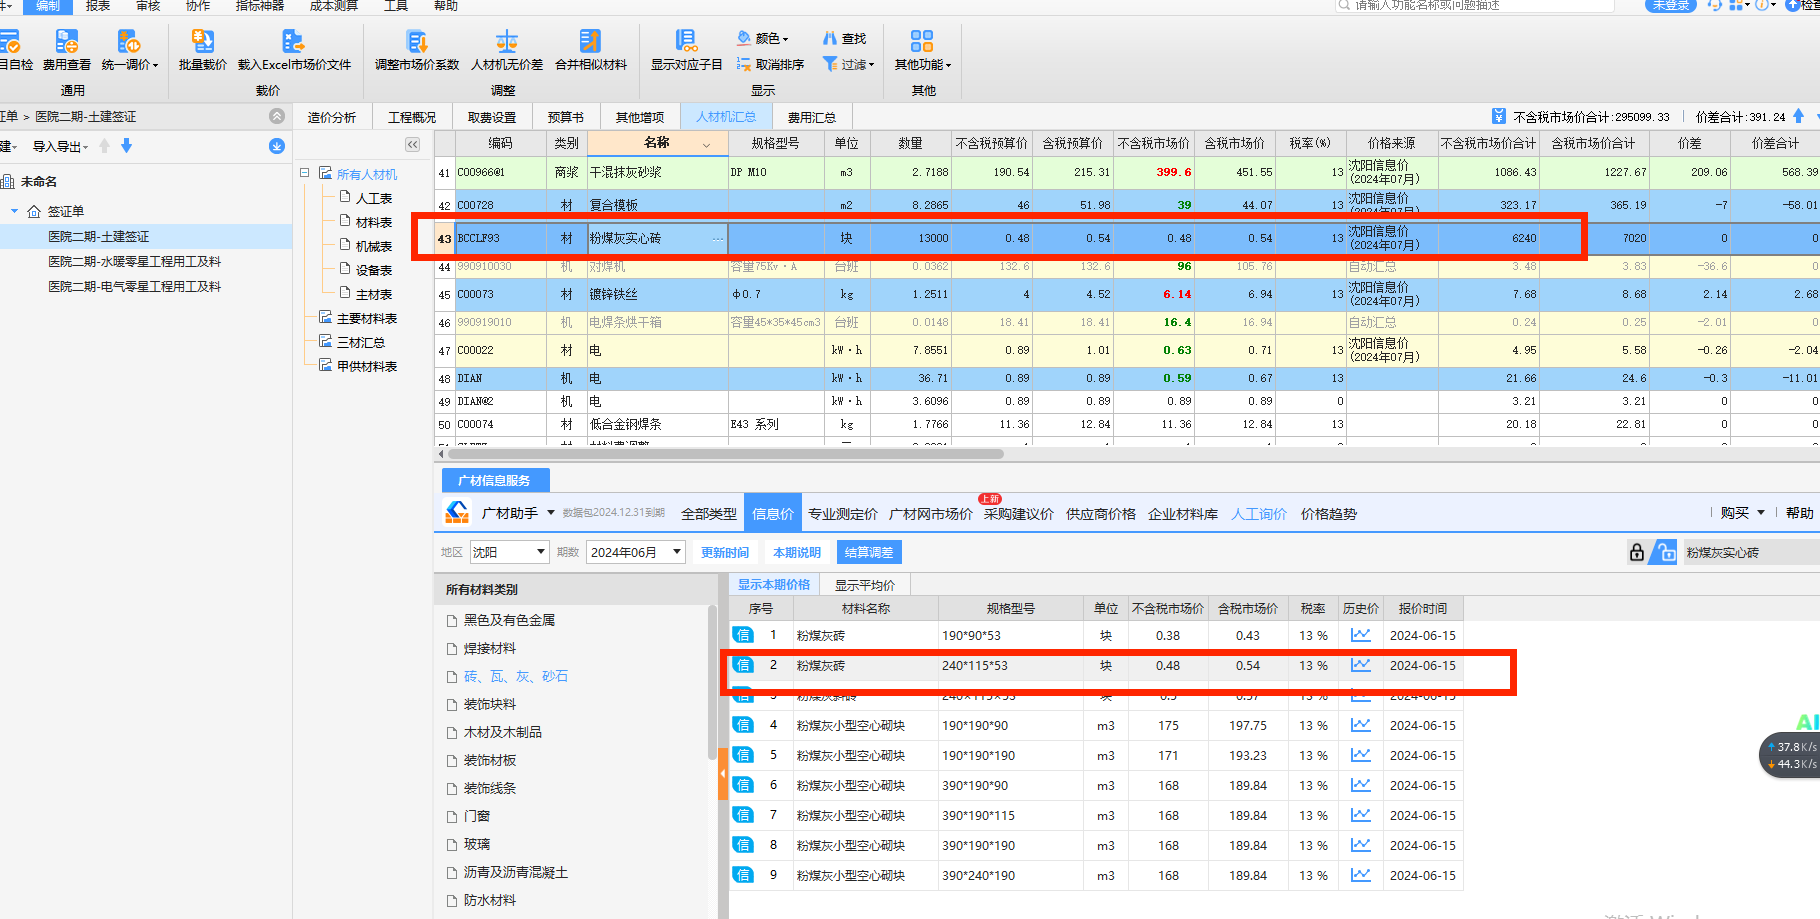
Task: Open the 其他功能 grid icon
Action: [x=922, y=41]
